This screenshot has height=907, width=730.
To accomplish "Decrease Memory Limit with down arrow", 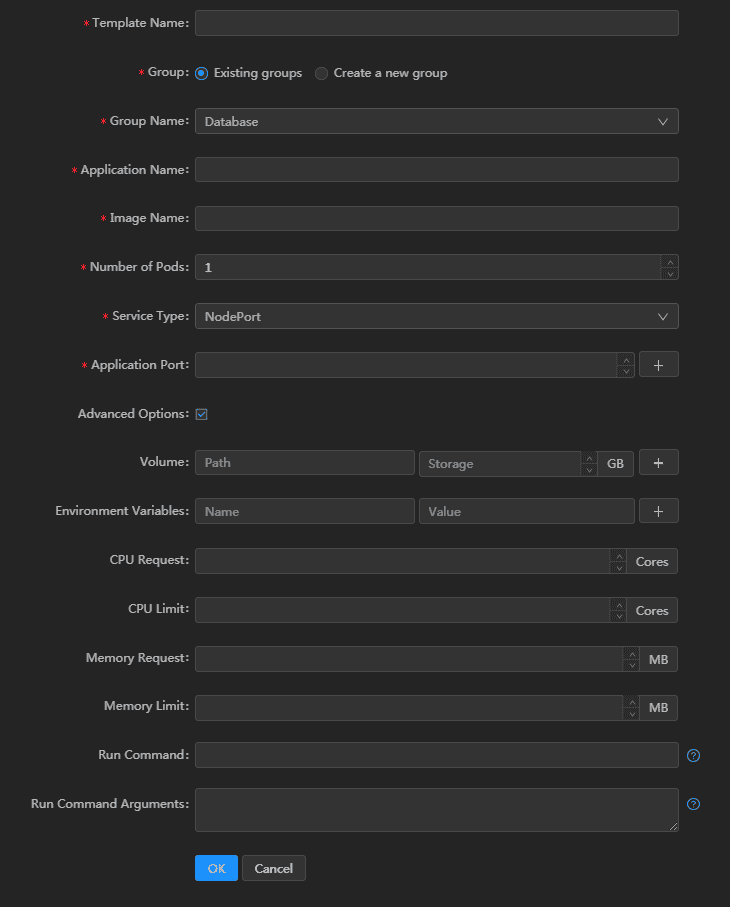I will [632, 714].
